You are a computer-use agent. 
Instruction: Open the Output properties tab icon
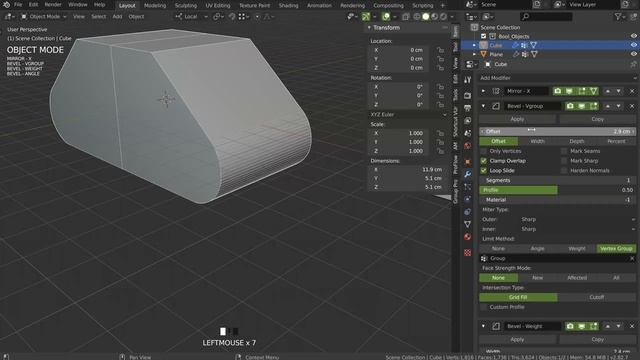tap(468, 108)
